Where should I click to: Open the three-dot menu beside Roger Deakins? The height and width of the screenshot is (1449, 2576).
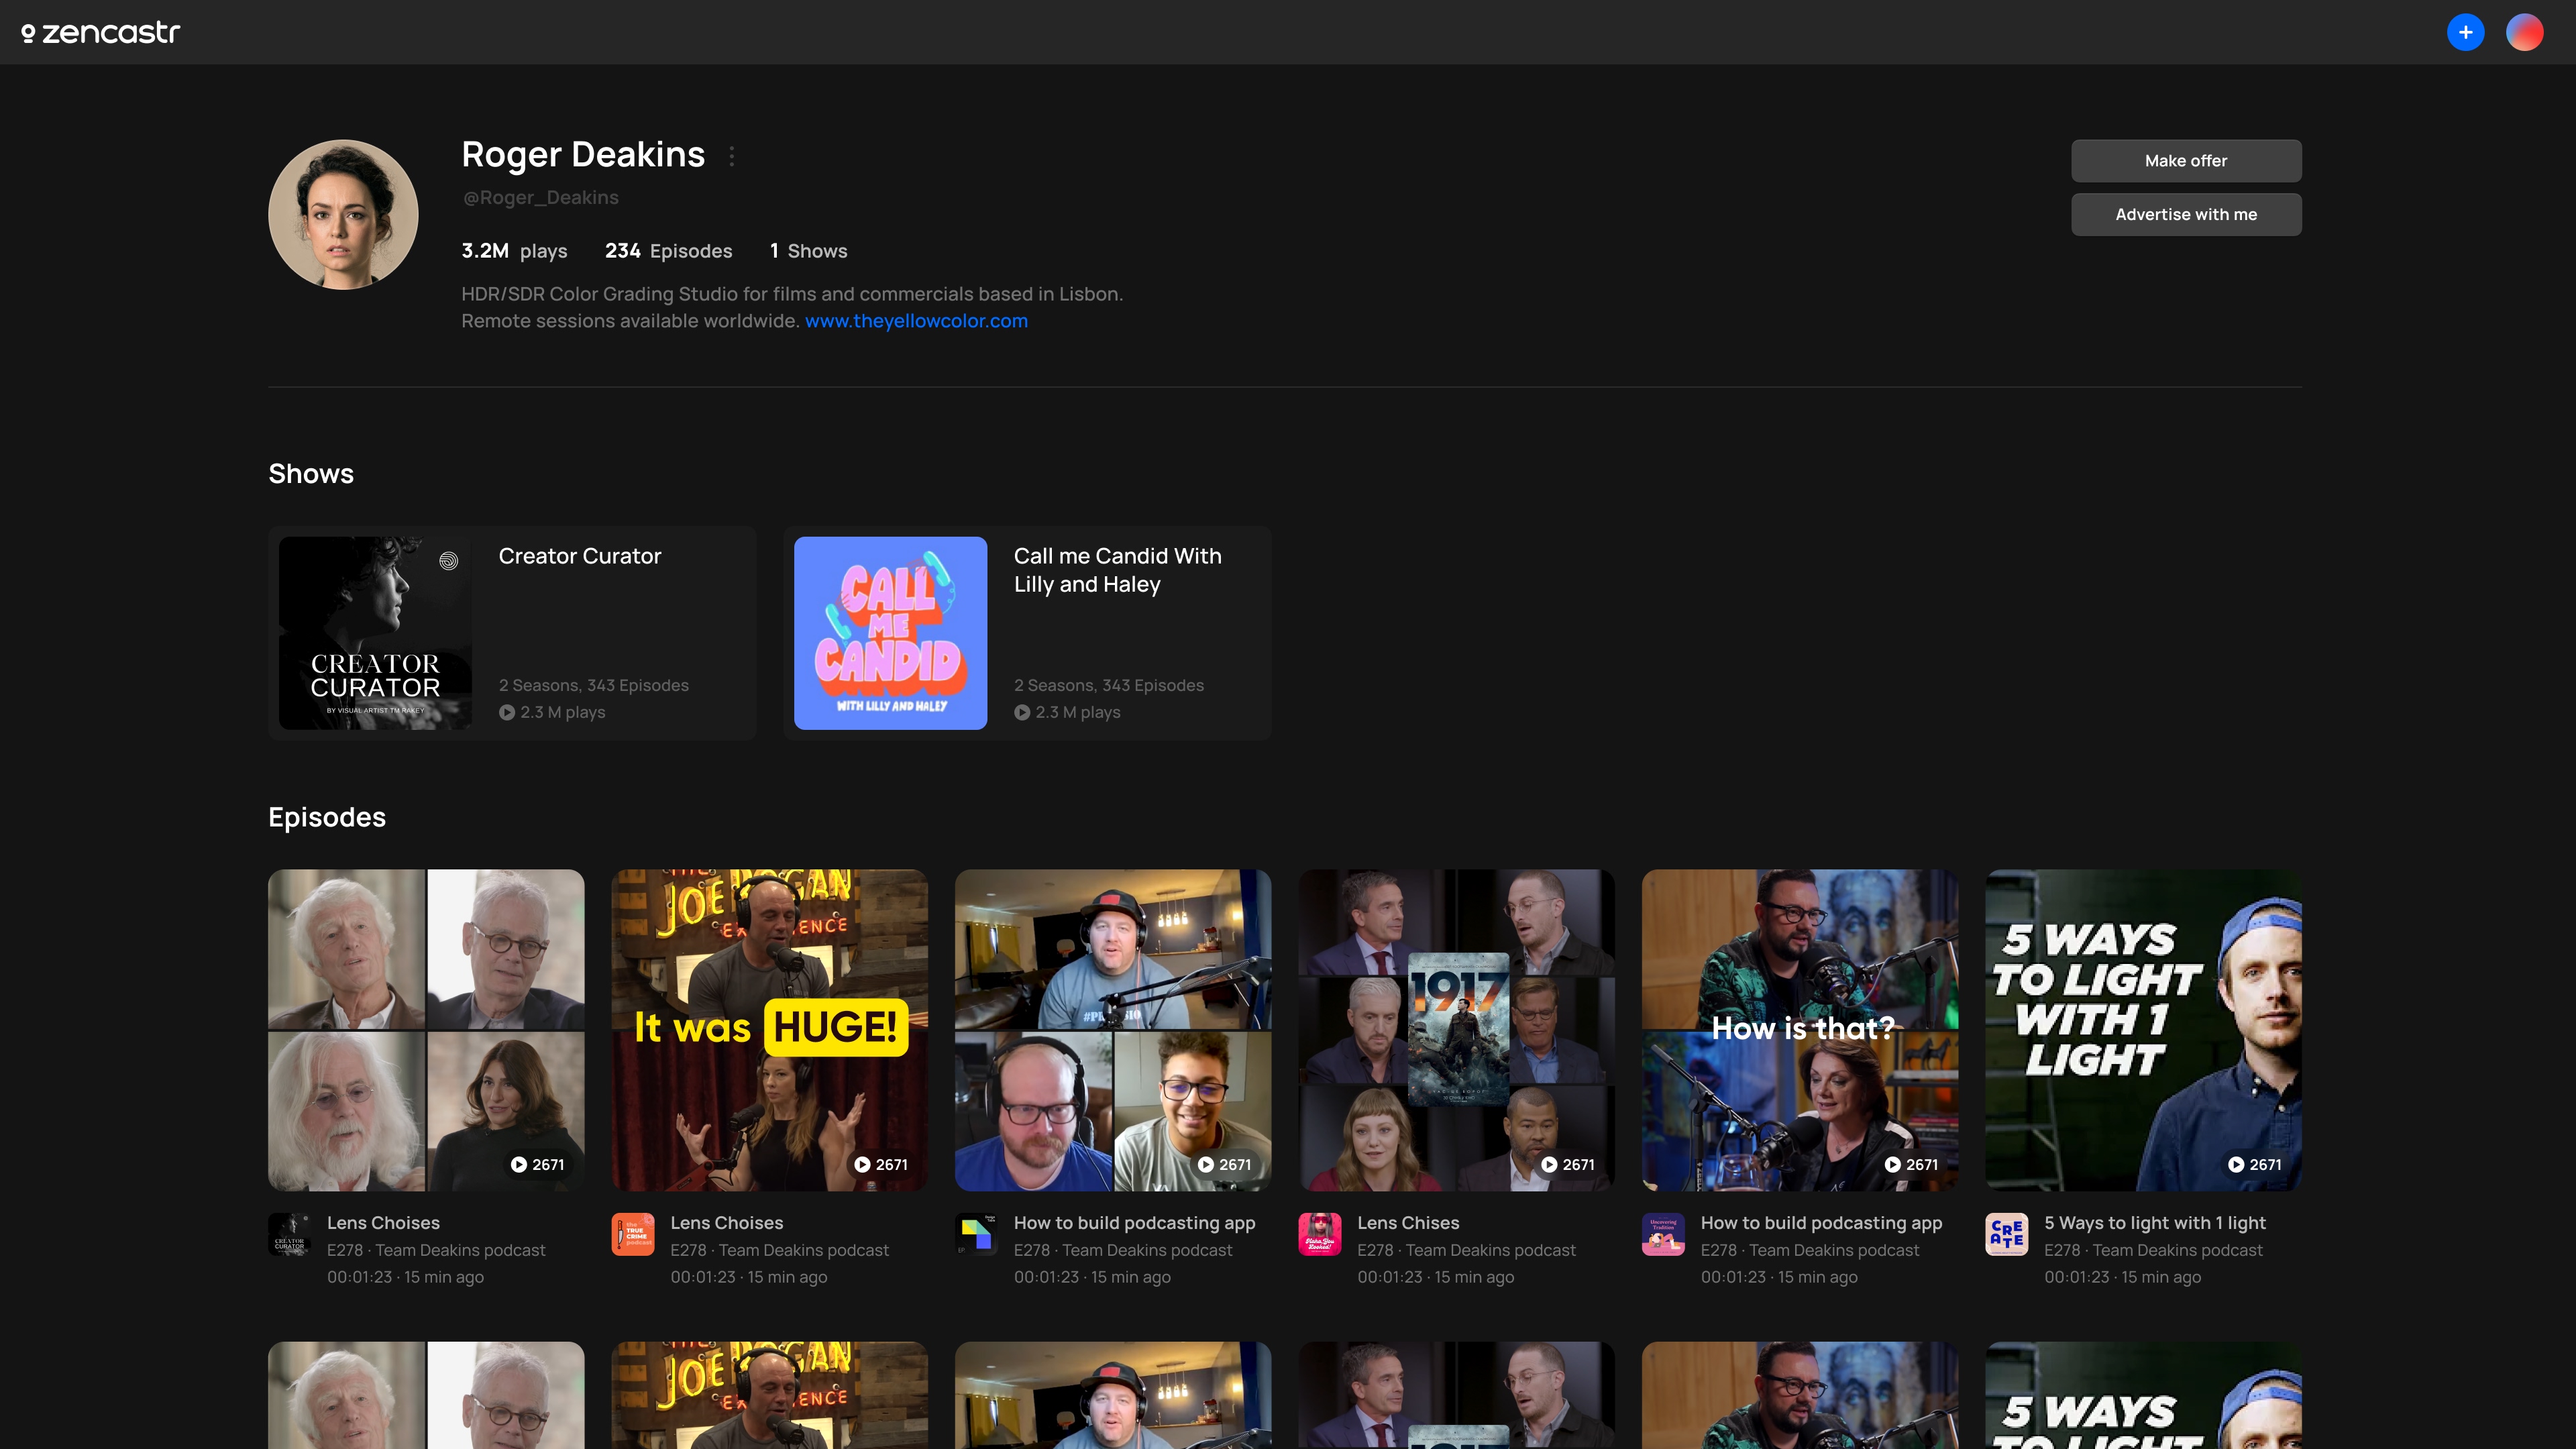[x=732, y=156]
